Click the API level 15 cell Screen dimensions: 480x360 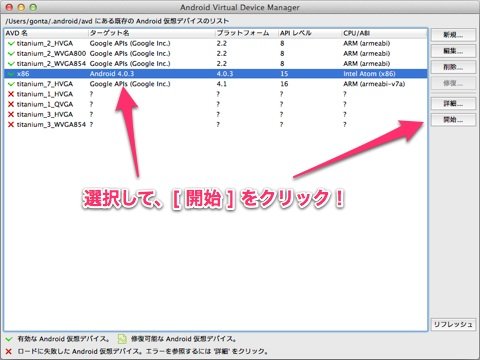pyautogui.click(x=284, y=74)
